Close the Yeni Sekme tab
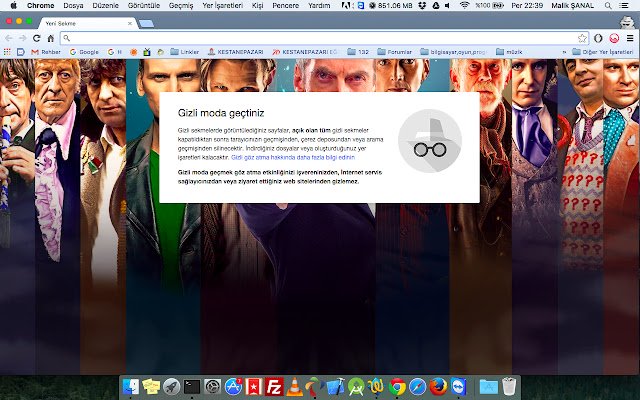 point(130,23)
